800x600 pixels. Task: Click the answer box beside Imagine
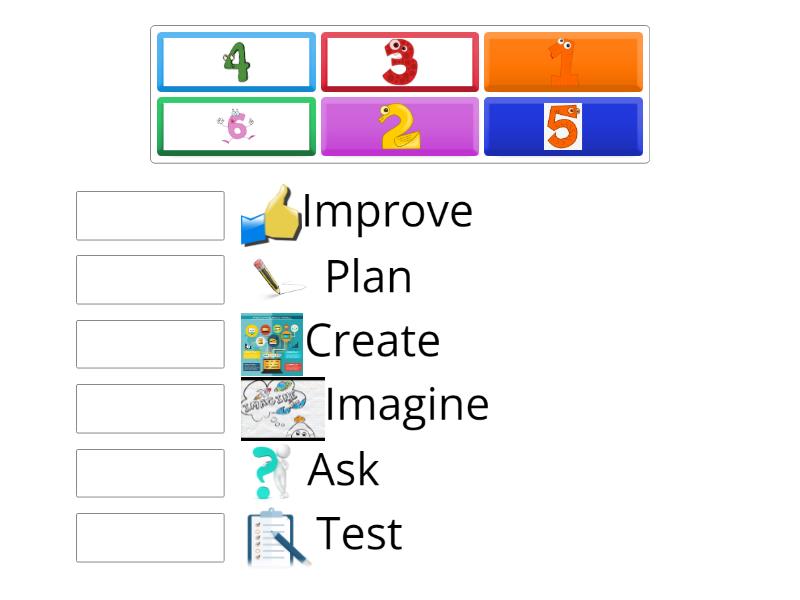click(x=150, y=409)
